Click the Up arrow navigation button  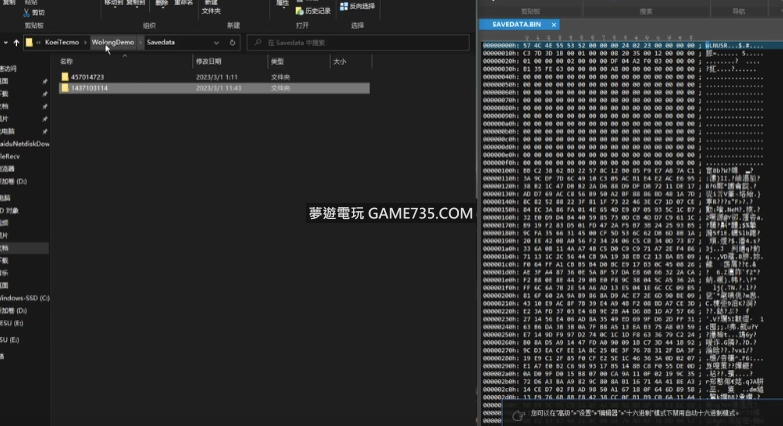coord(16,43)
